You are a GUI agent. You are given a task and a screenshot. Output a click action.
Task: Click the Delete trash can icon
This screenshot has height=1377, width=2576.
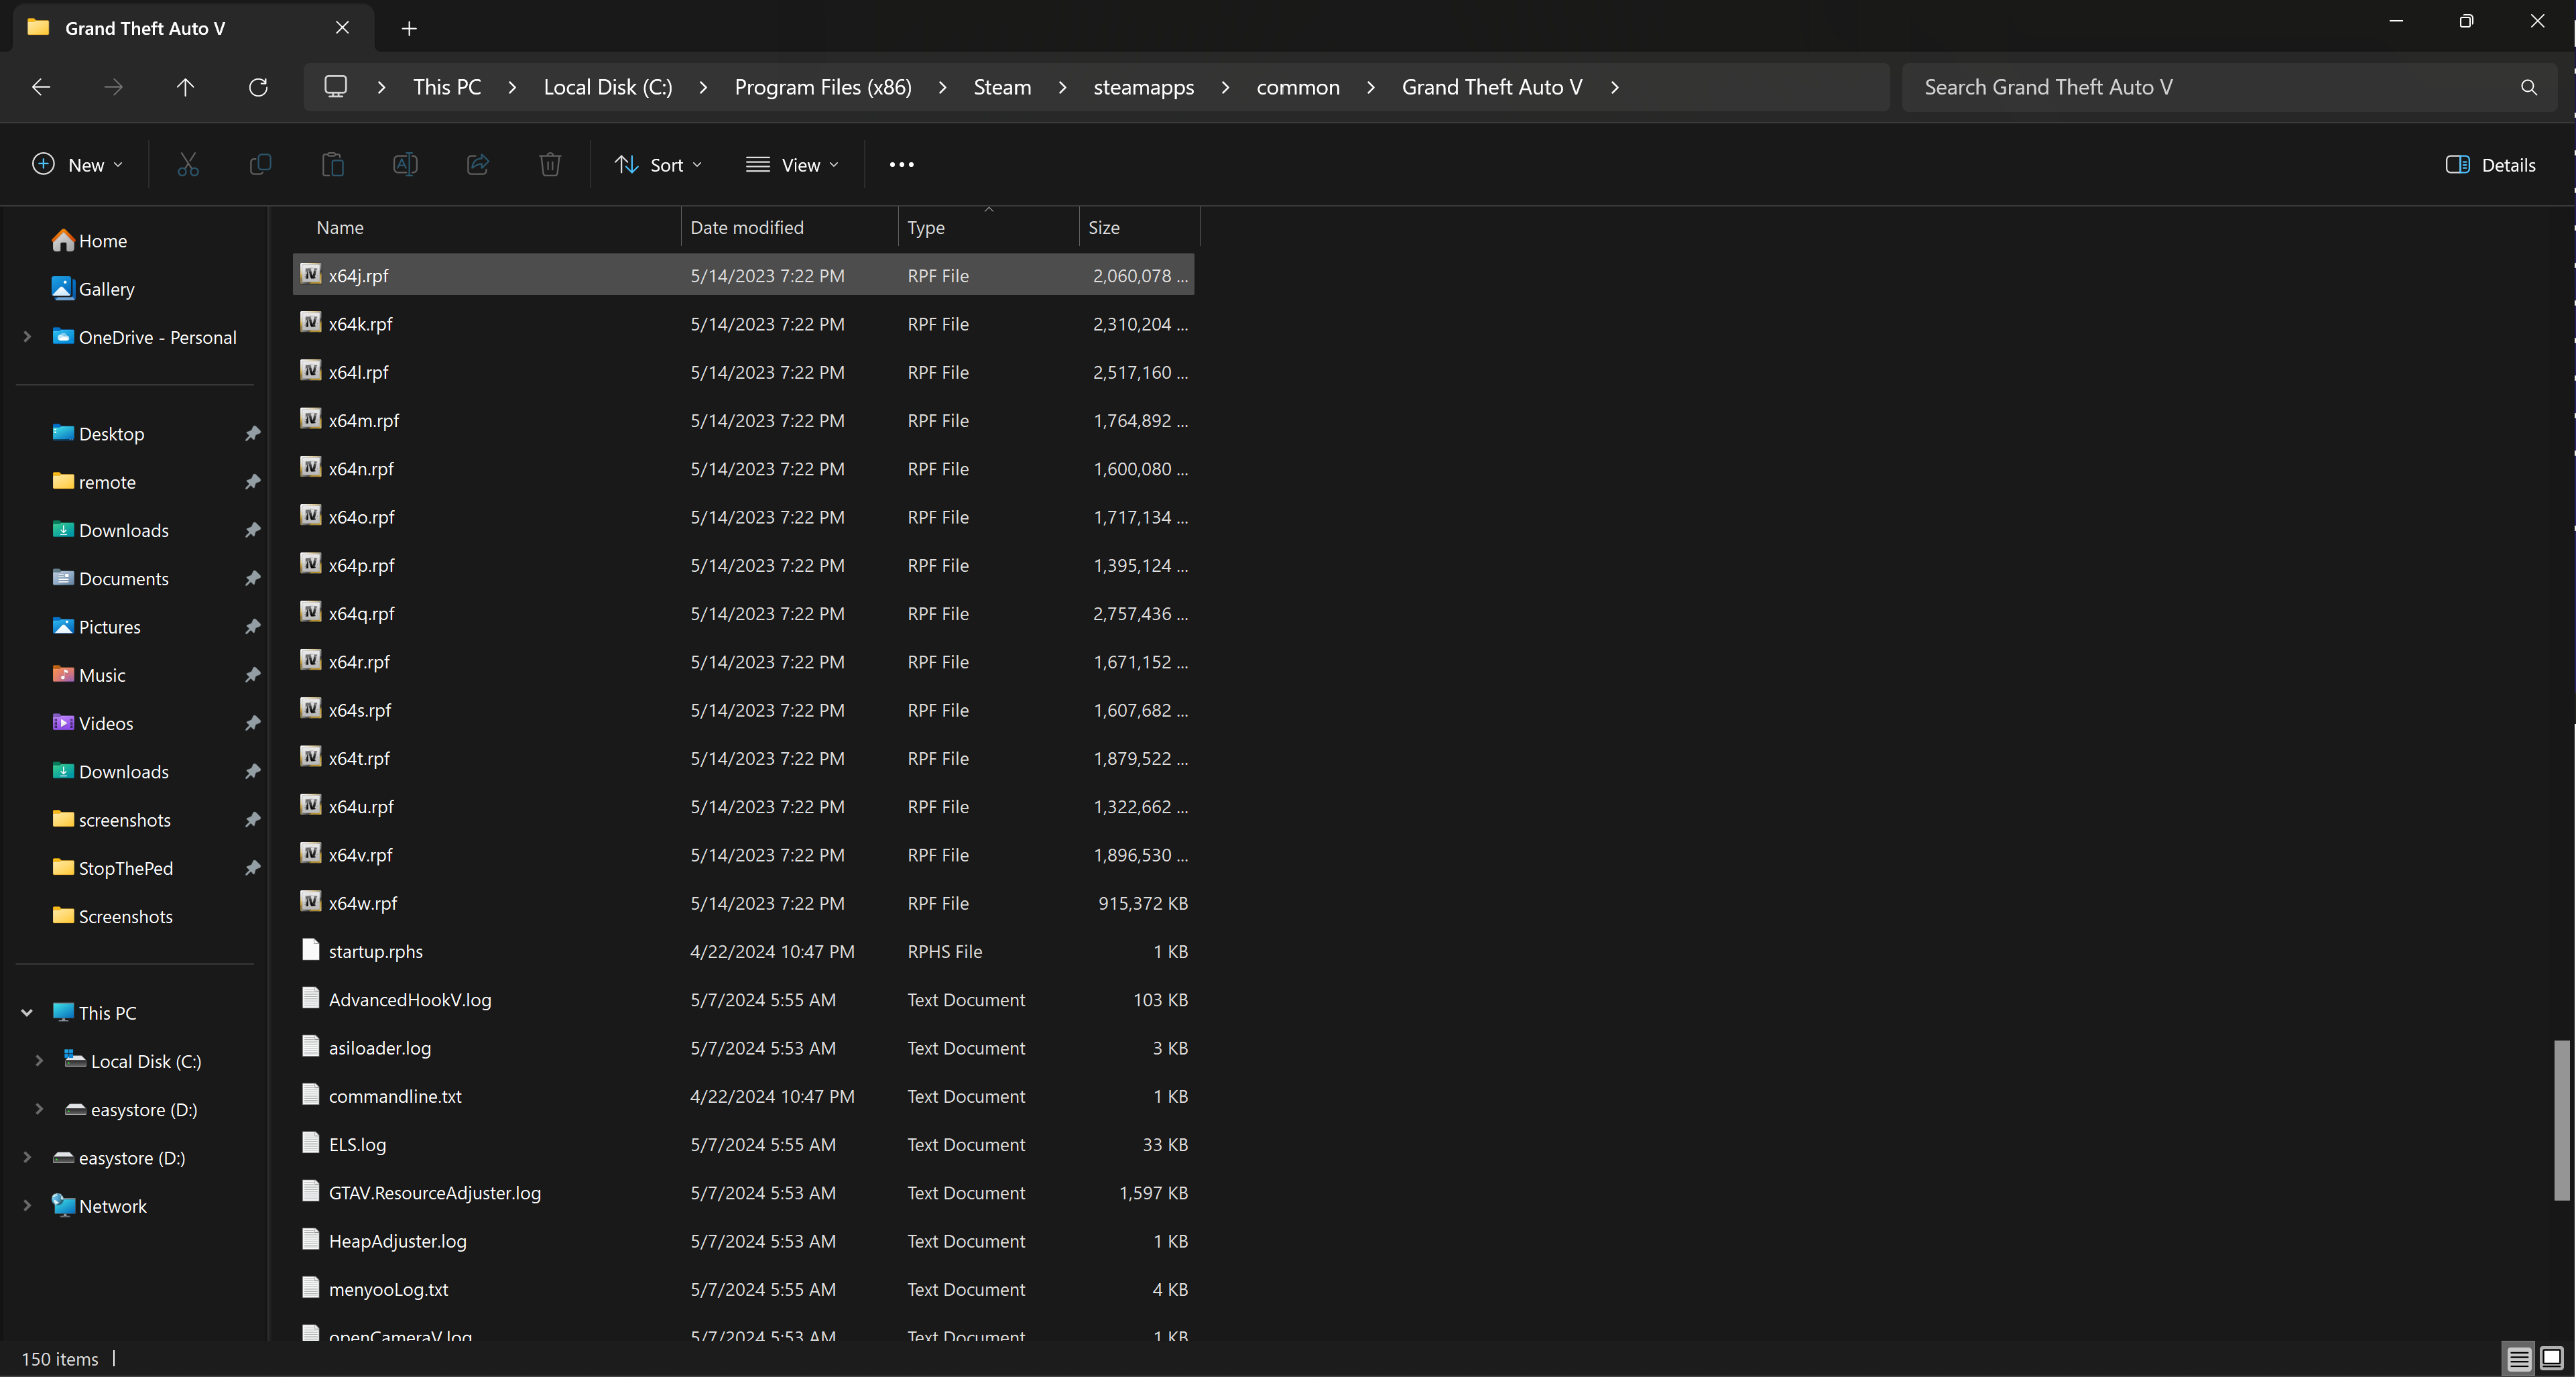click(550, 165)
